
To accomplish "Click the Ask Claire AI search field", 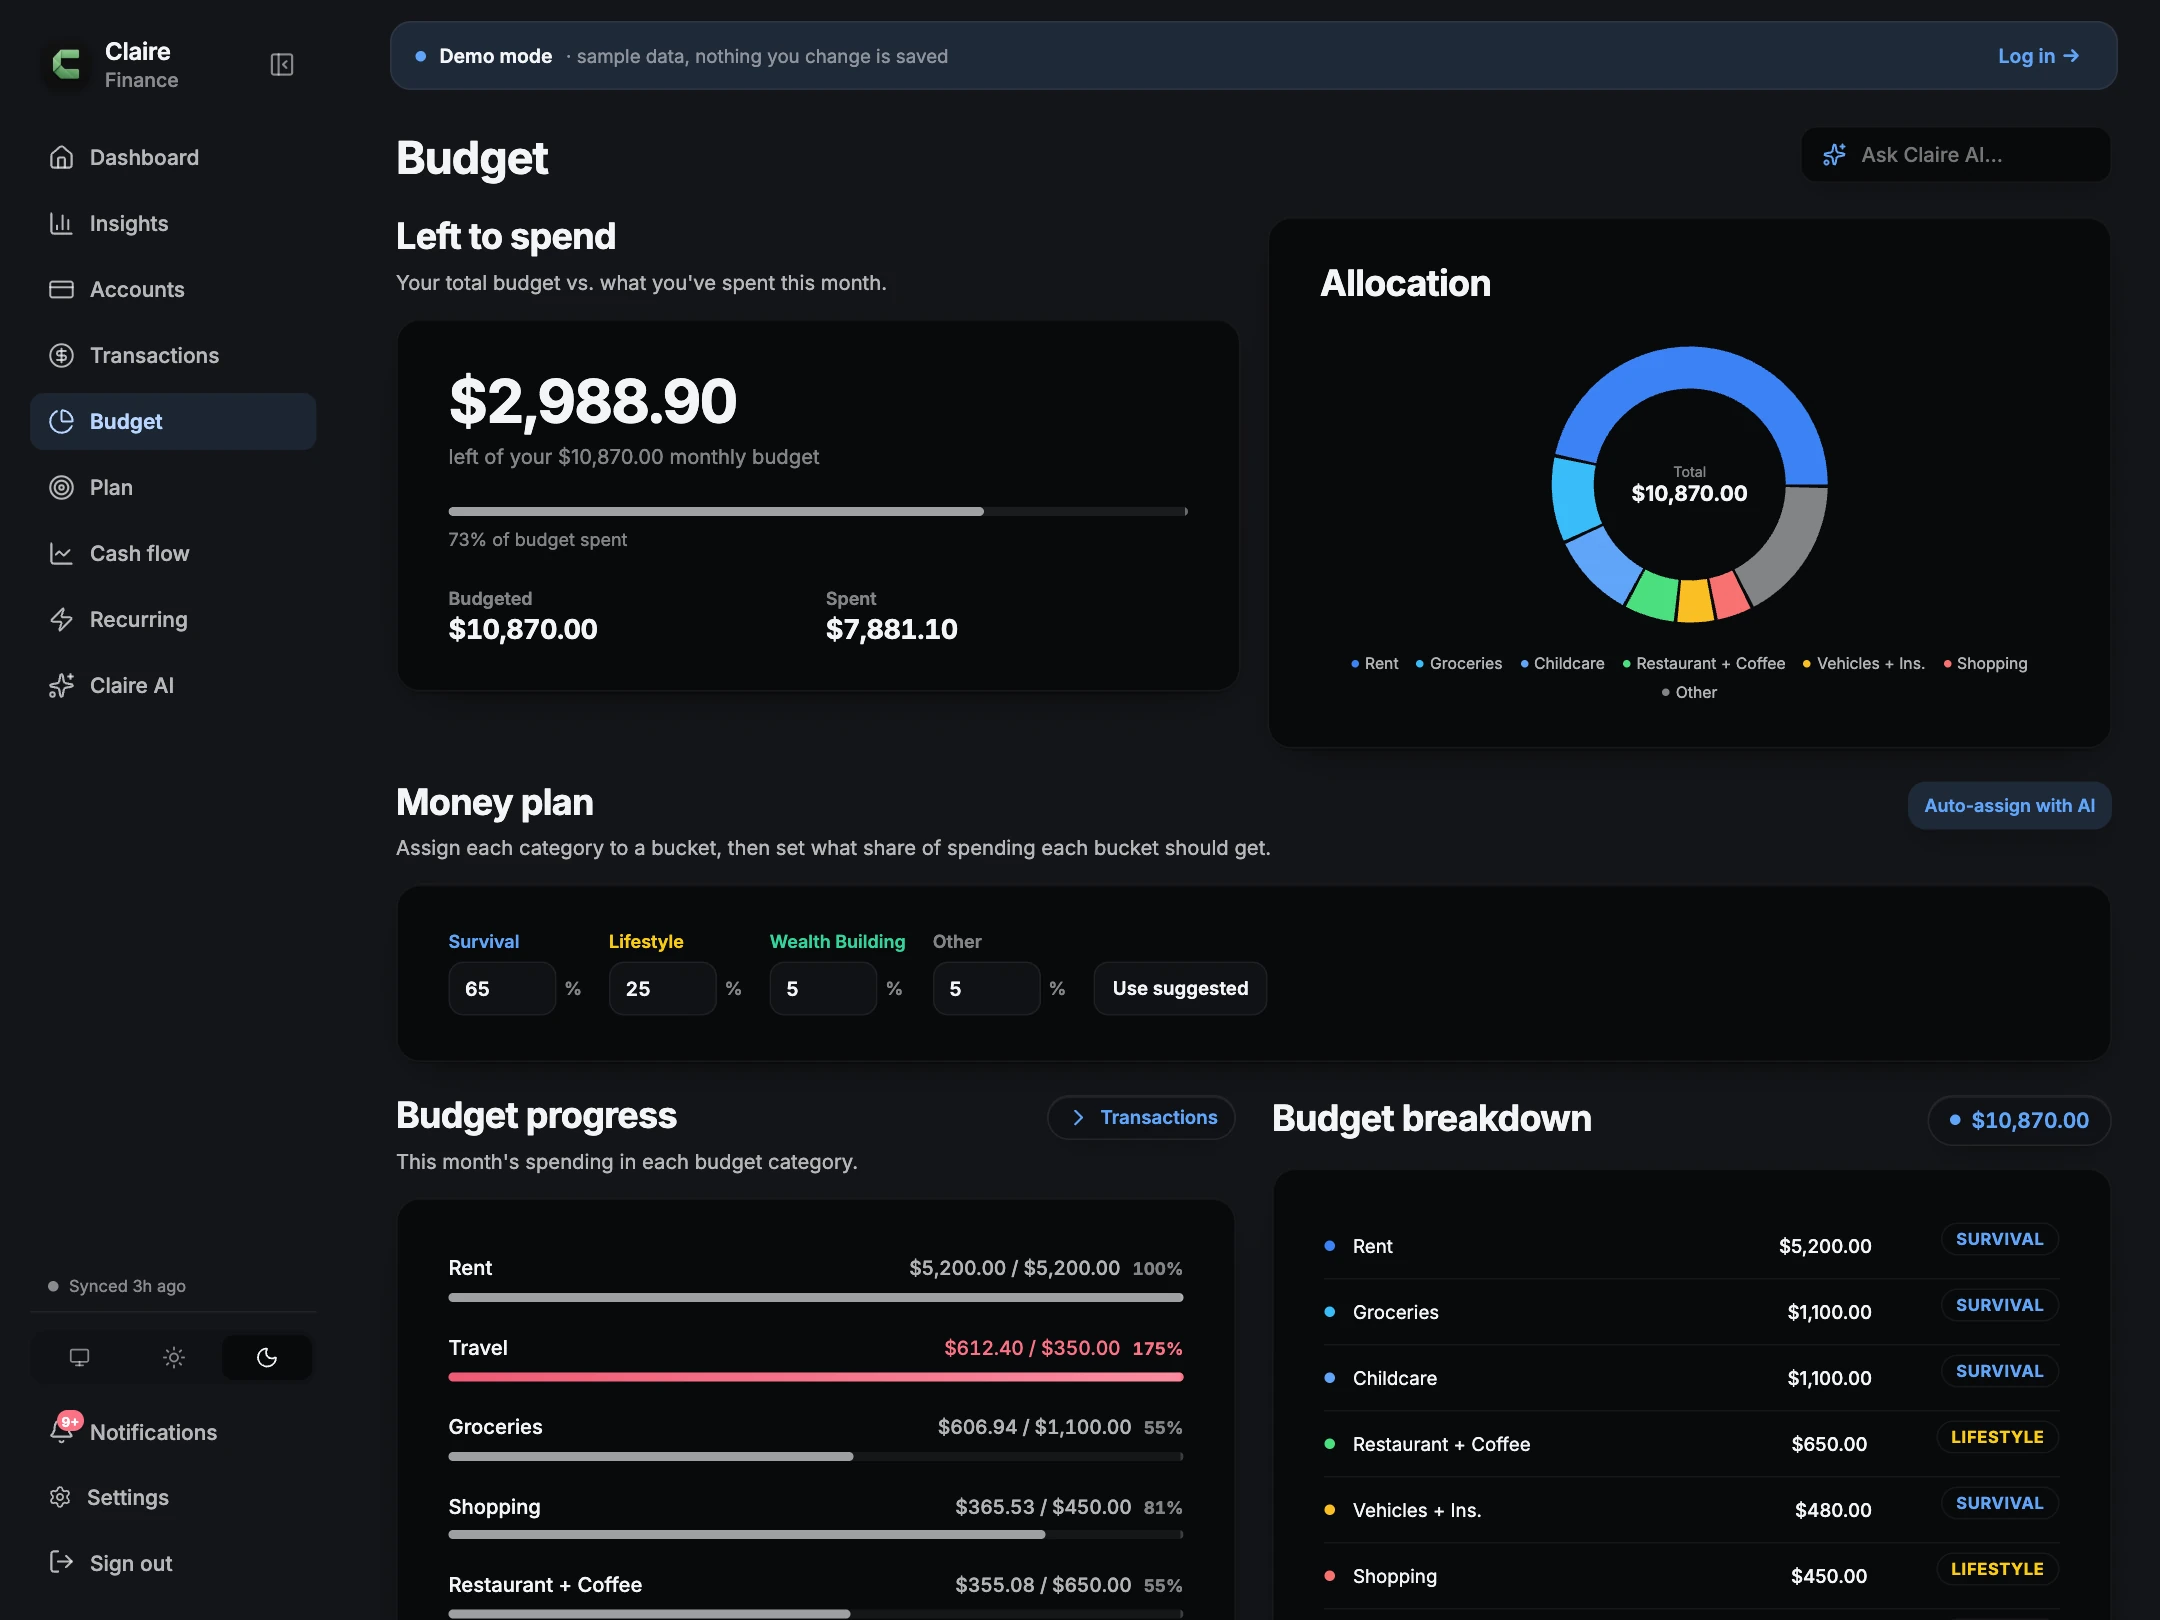I will (1956, 155).
